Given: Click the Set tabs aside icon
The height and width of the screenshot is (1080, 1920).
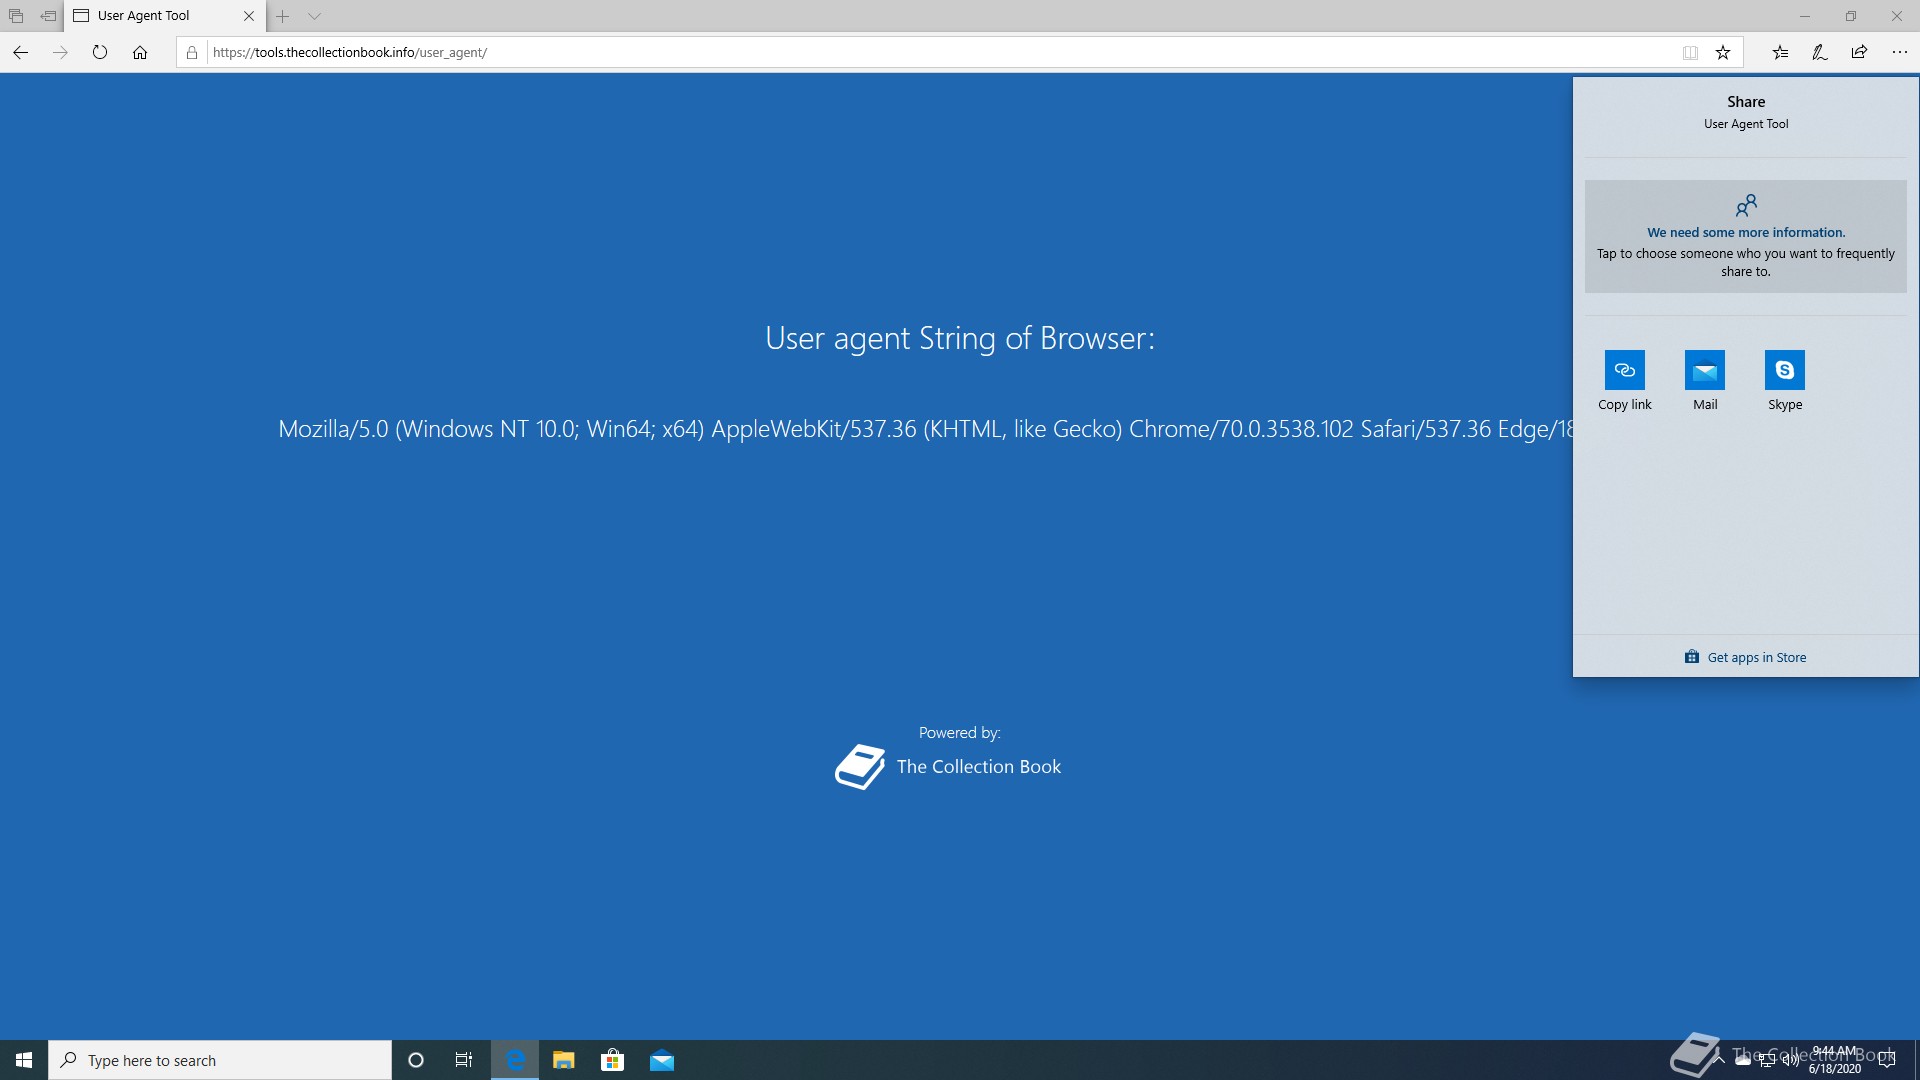Looking at the screenshot, I should (x=48, y=16).
